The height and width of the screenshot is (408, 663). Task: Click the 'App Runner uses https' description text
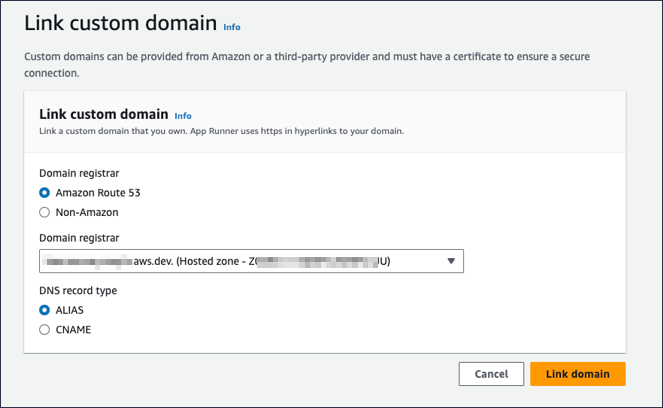point(300,131)
